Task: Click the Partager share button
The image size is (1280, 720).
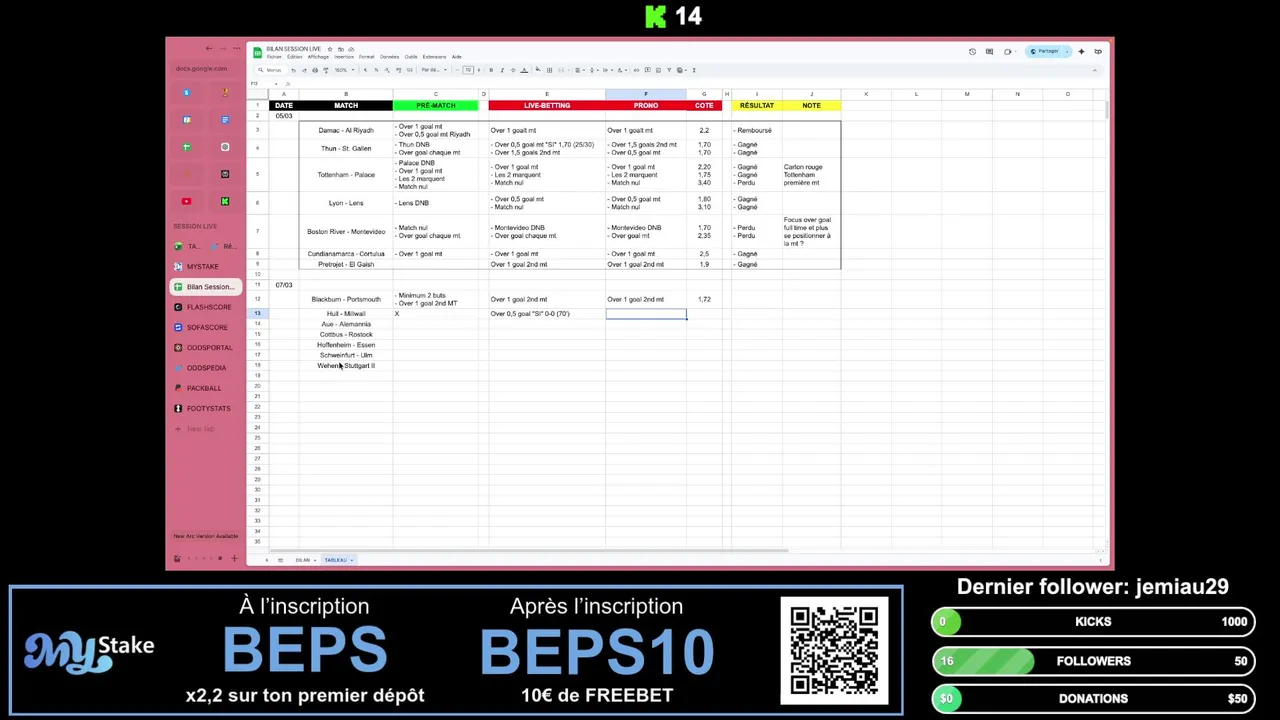Action: click(1045, 52)
